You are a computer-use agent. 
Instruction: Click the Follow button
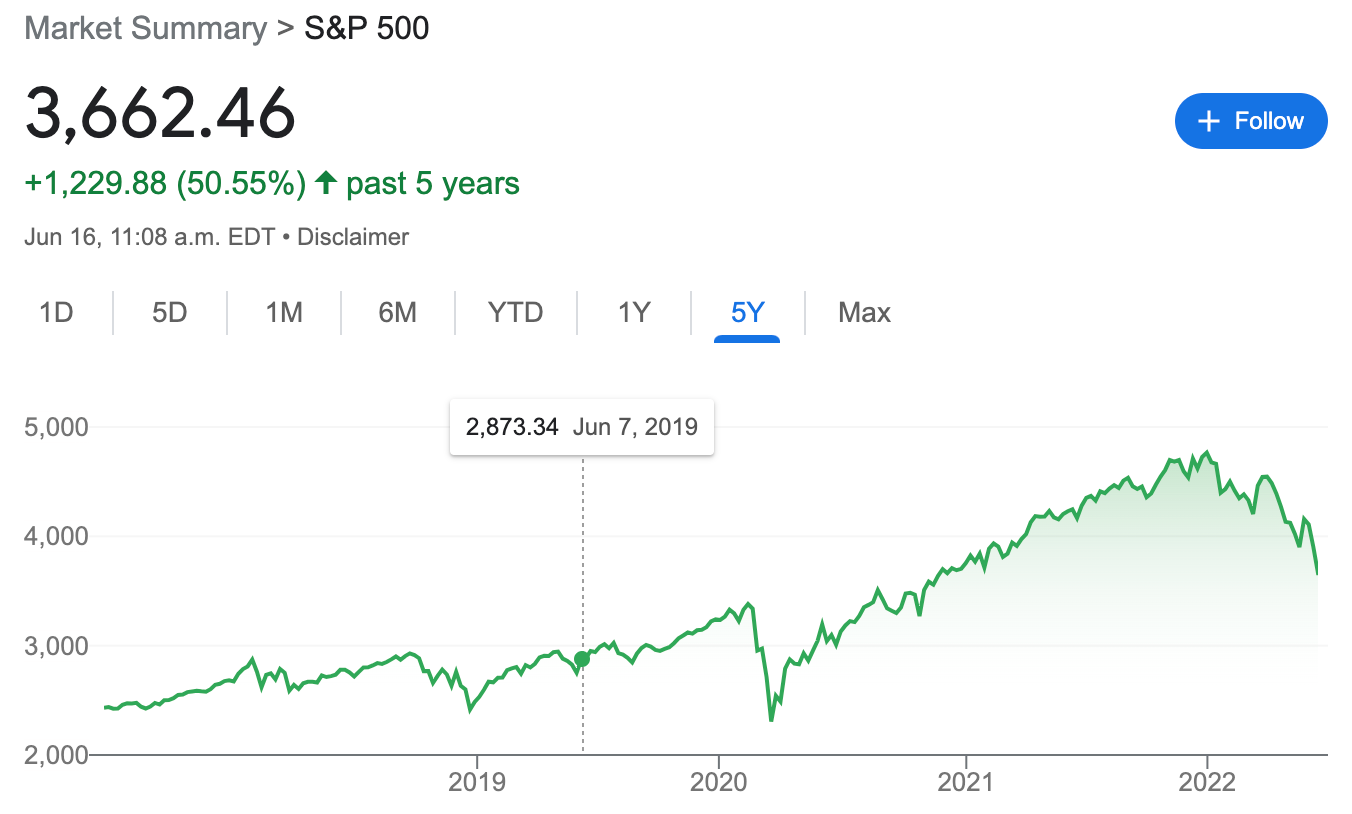coord(1251,121)
